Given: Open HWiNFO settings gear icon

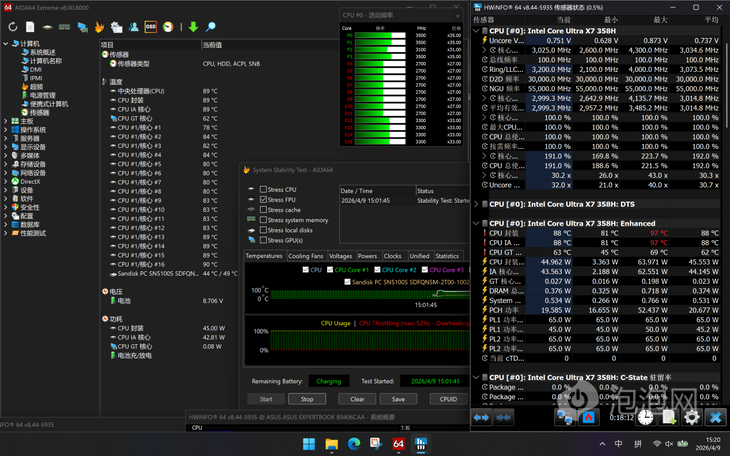Looking at the screenshot, I should tap(691, 417).
